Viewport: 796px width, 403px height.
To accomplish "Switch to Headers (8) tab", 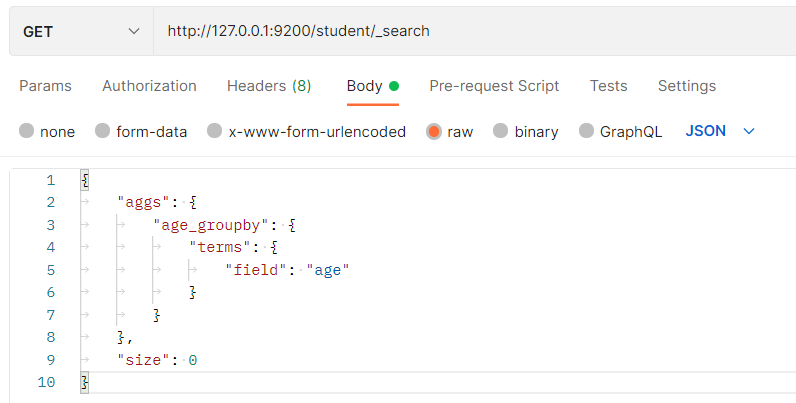I will 269,86.
